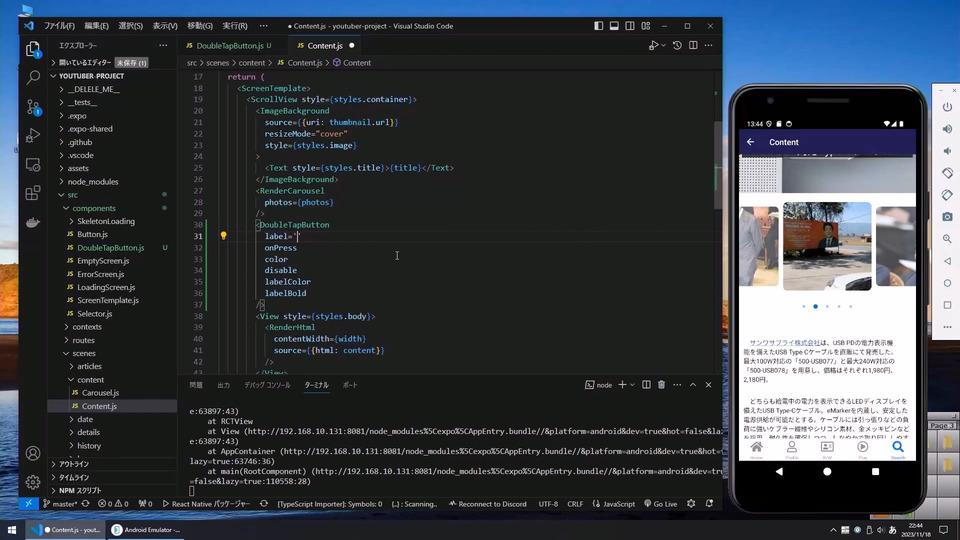Split the terminal panel
Image resolution: width=960 pixels, height=540 pixels.
(646, 384)
